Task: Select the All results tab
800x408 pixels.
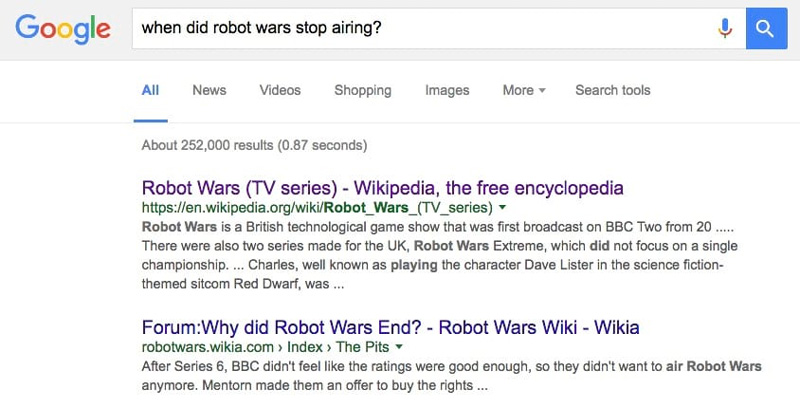Action: click(x=151, y=90)
